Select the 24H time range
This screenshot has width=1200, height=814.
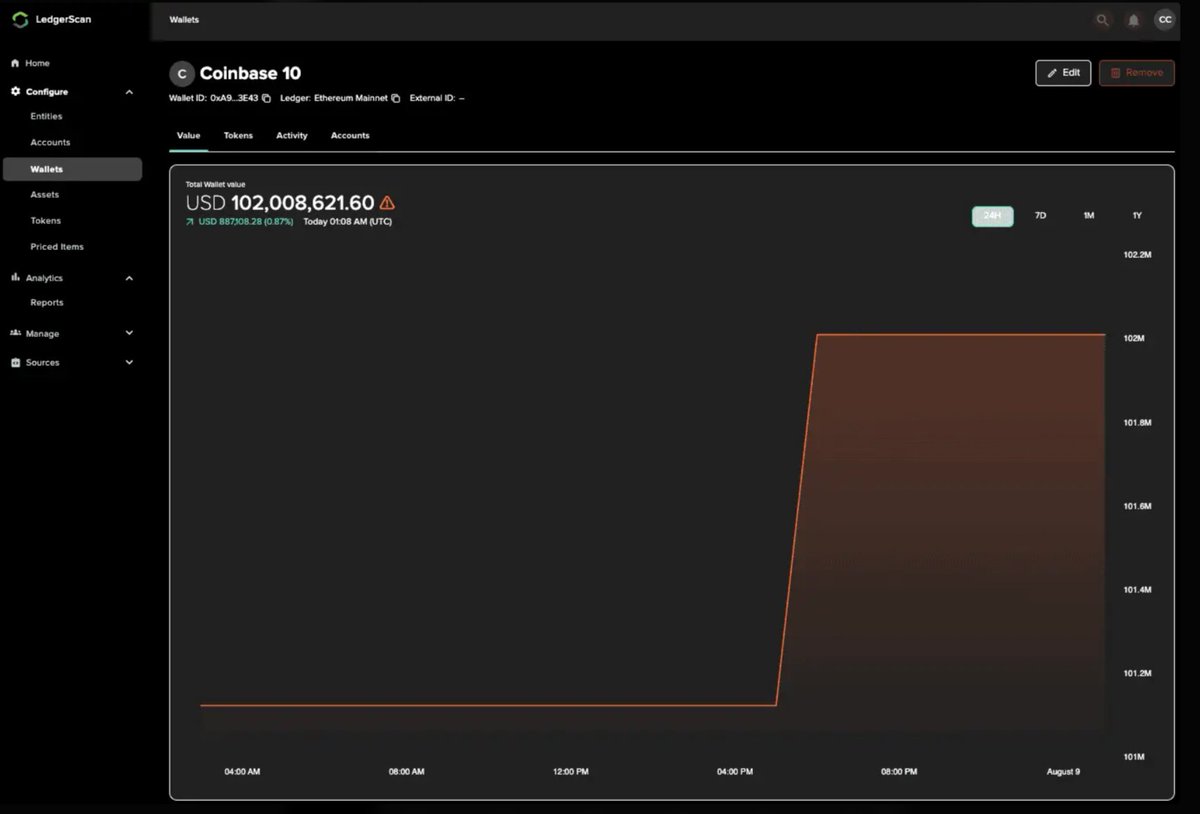click(x=992, y=216)
